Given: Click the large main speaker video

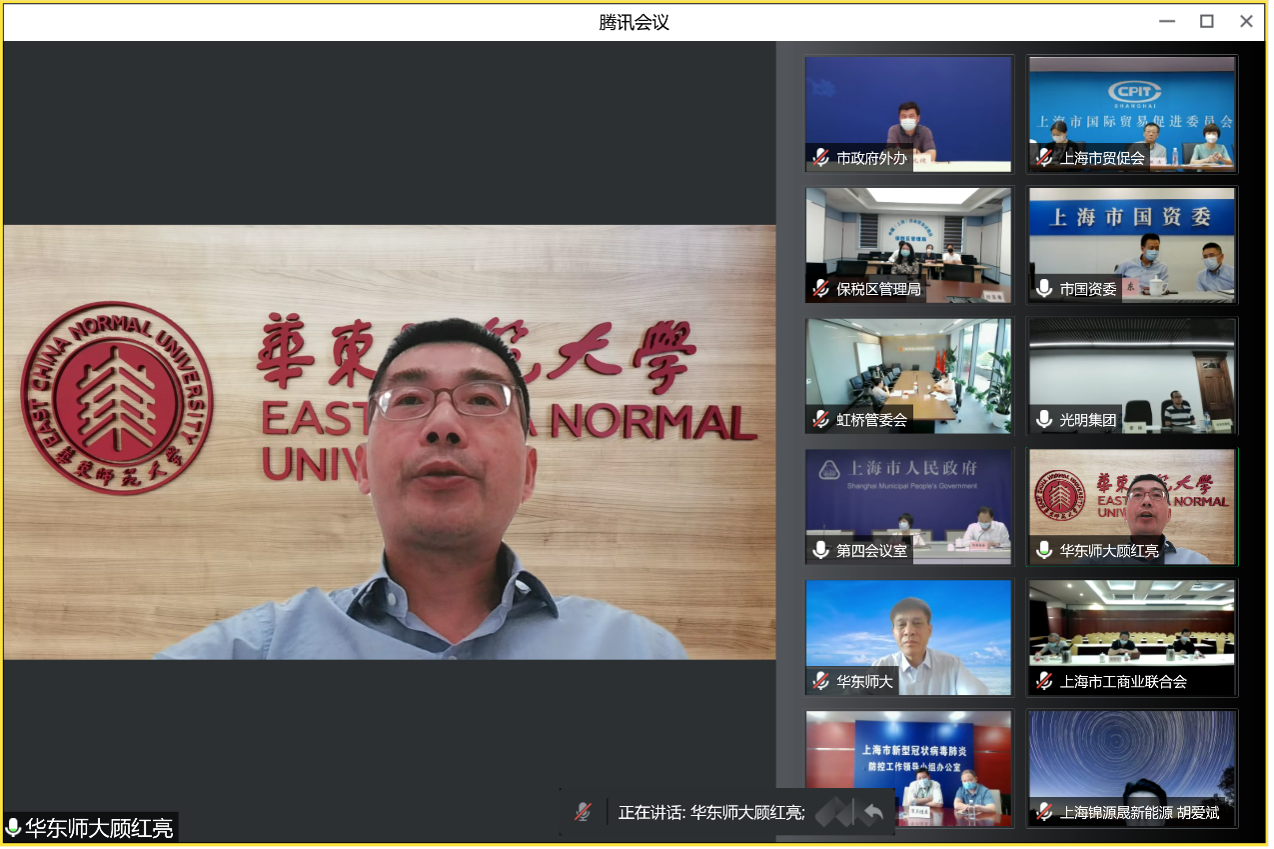Looking at the screenshot, I should (x=389, y=441).
